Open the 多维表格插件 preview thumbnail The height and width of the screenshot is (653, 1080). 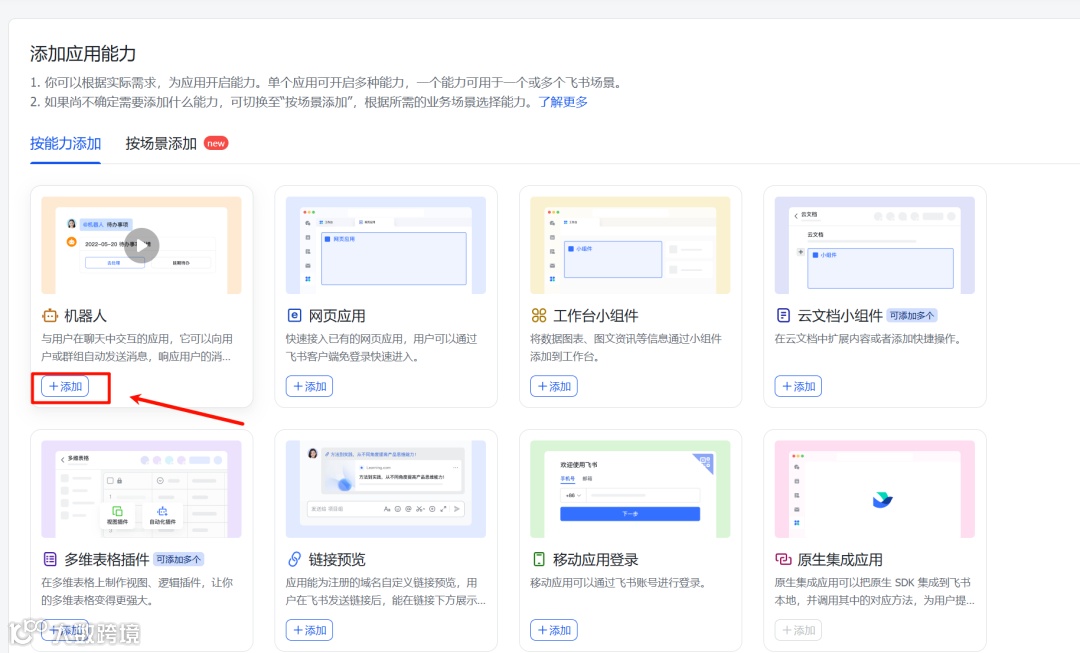click(x=141, y=489)
